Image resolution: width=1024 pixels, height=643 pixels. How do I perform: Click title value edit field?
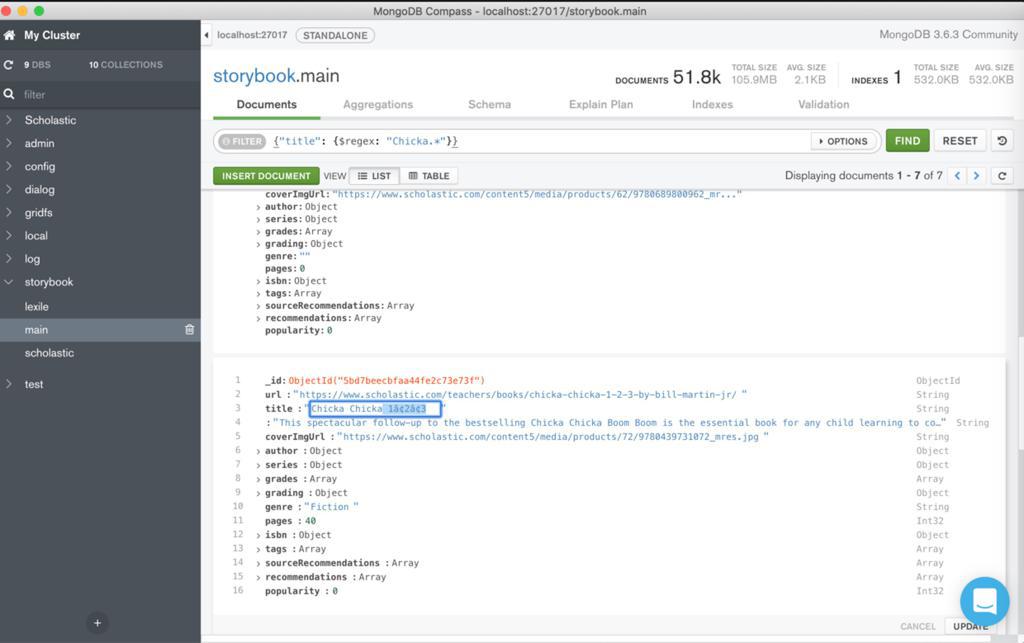click(375, 409)
